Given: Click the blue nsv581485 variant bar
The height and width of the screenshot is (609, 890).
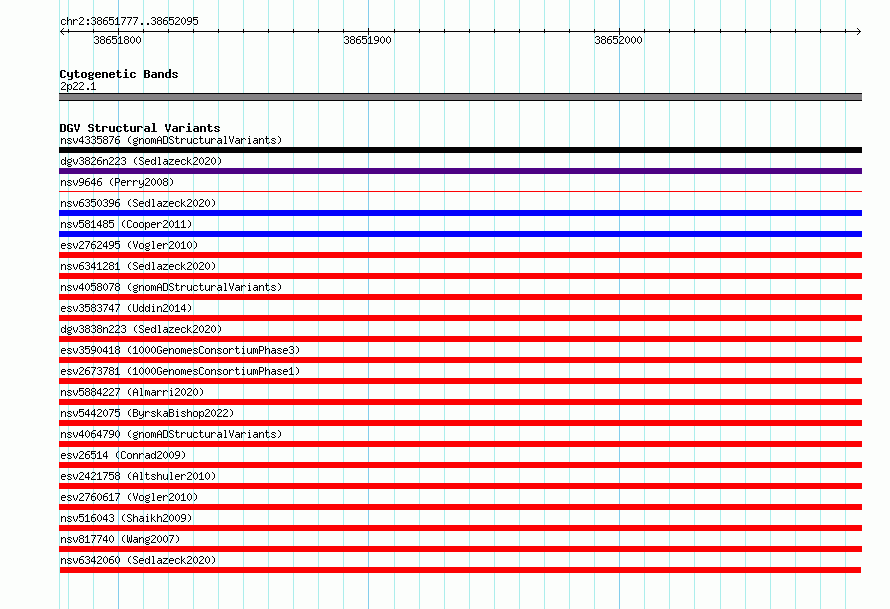Looking at the screenshot, I should coord(460,234).
